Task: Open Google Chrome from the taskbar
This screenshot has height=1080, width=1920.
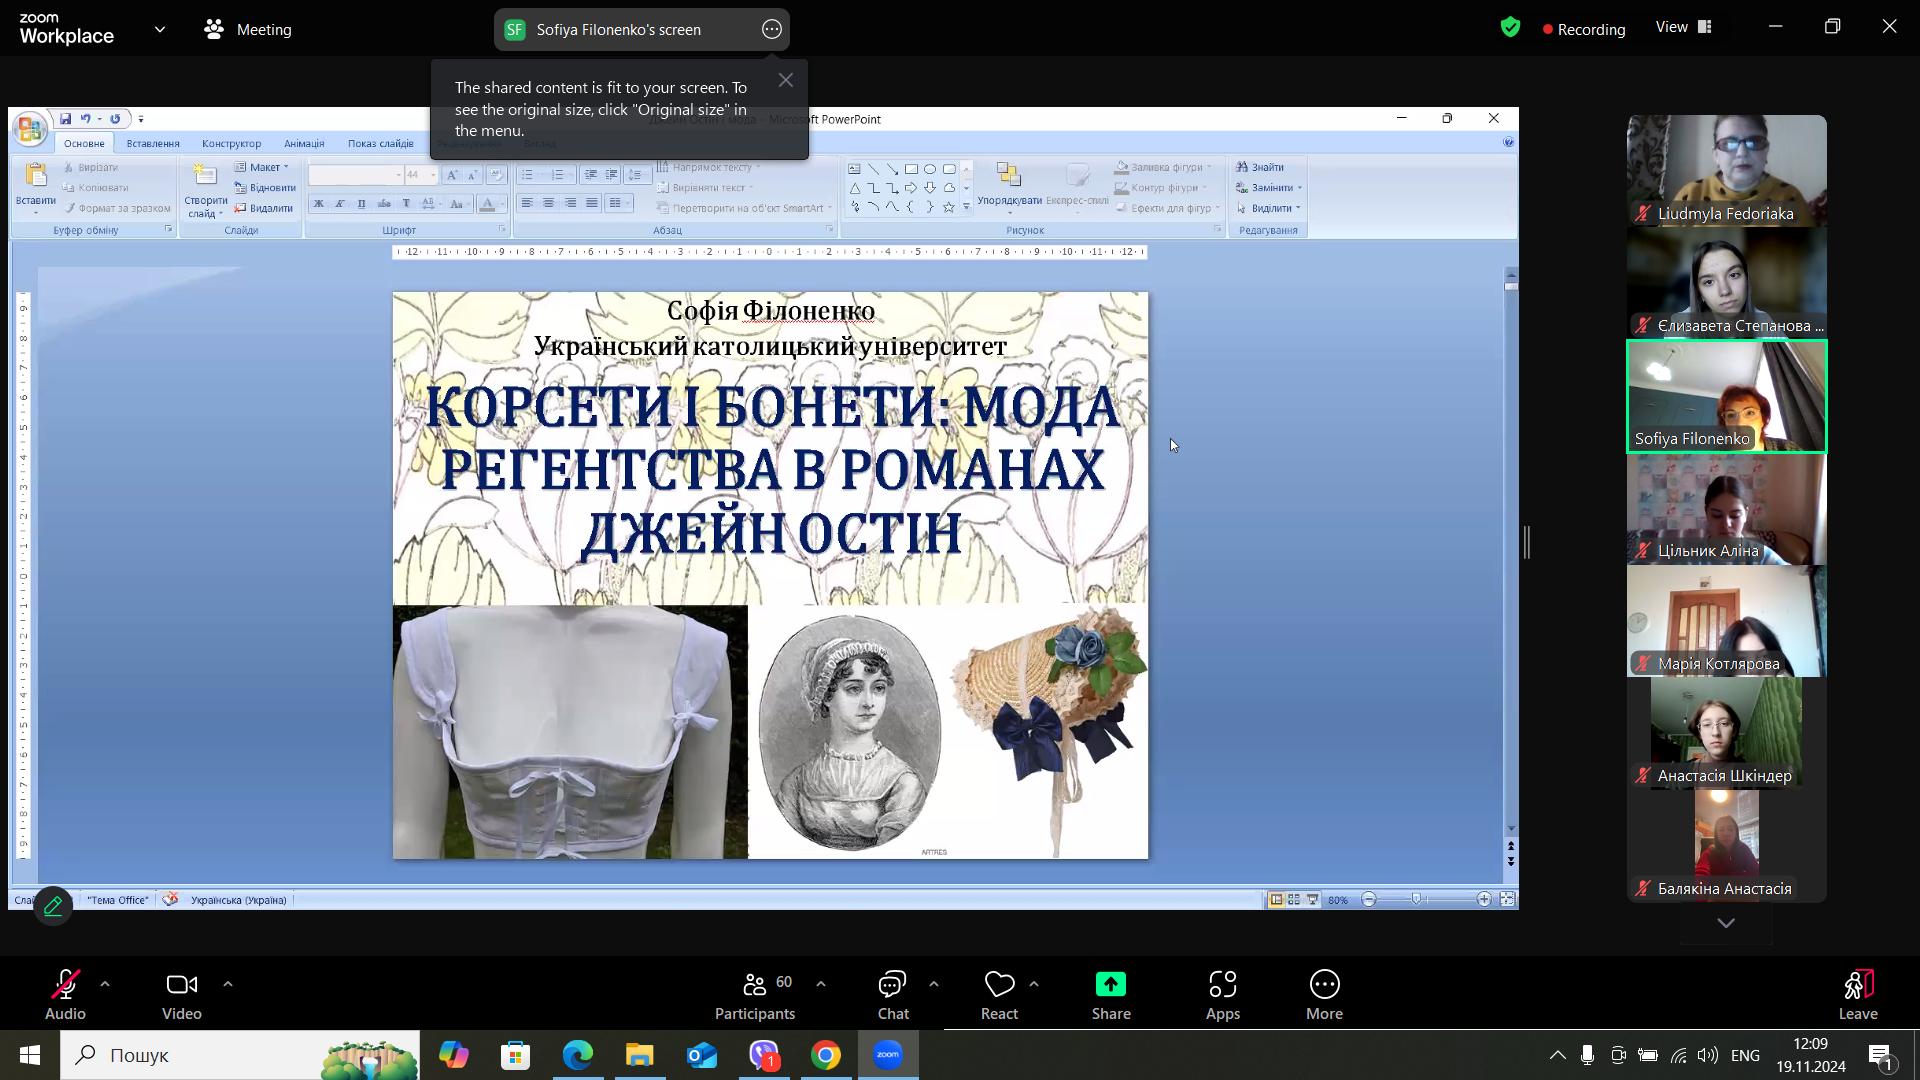Action: click(x=826, y=1055)
